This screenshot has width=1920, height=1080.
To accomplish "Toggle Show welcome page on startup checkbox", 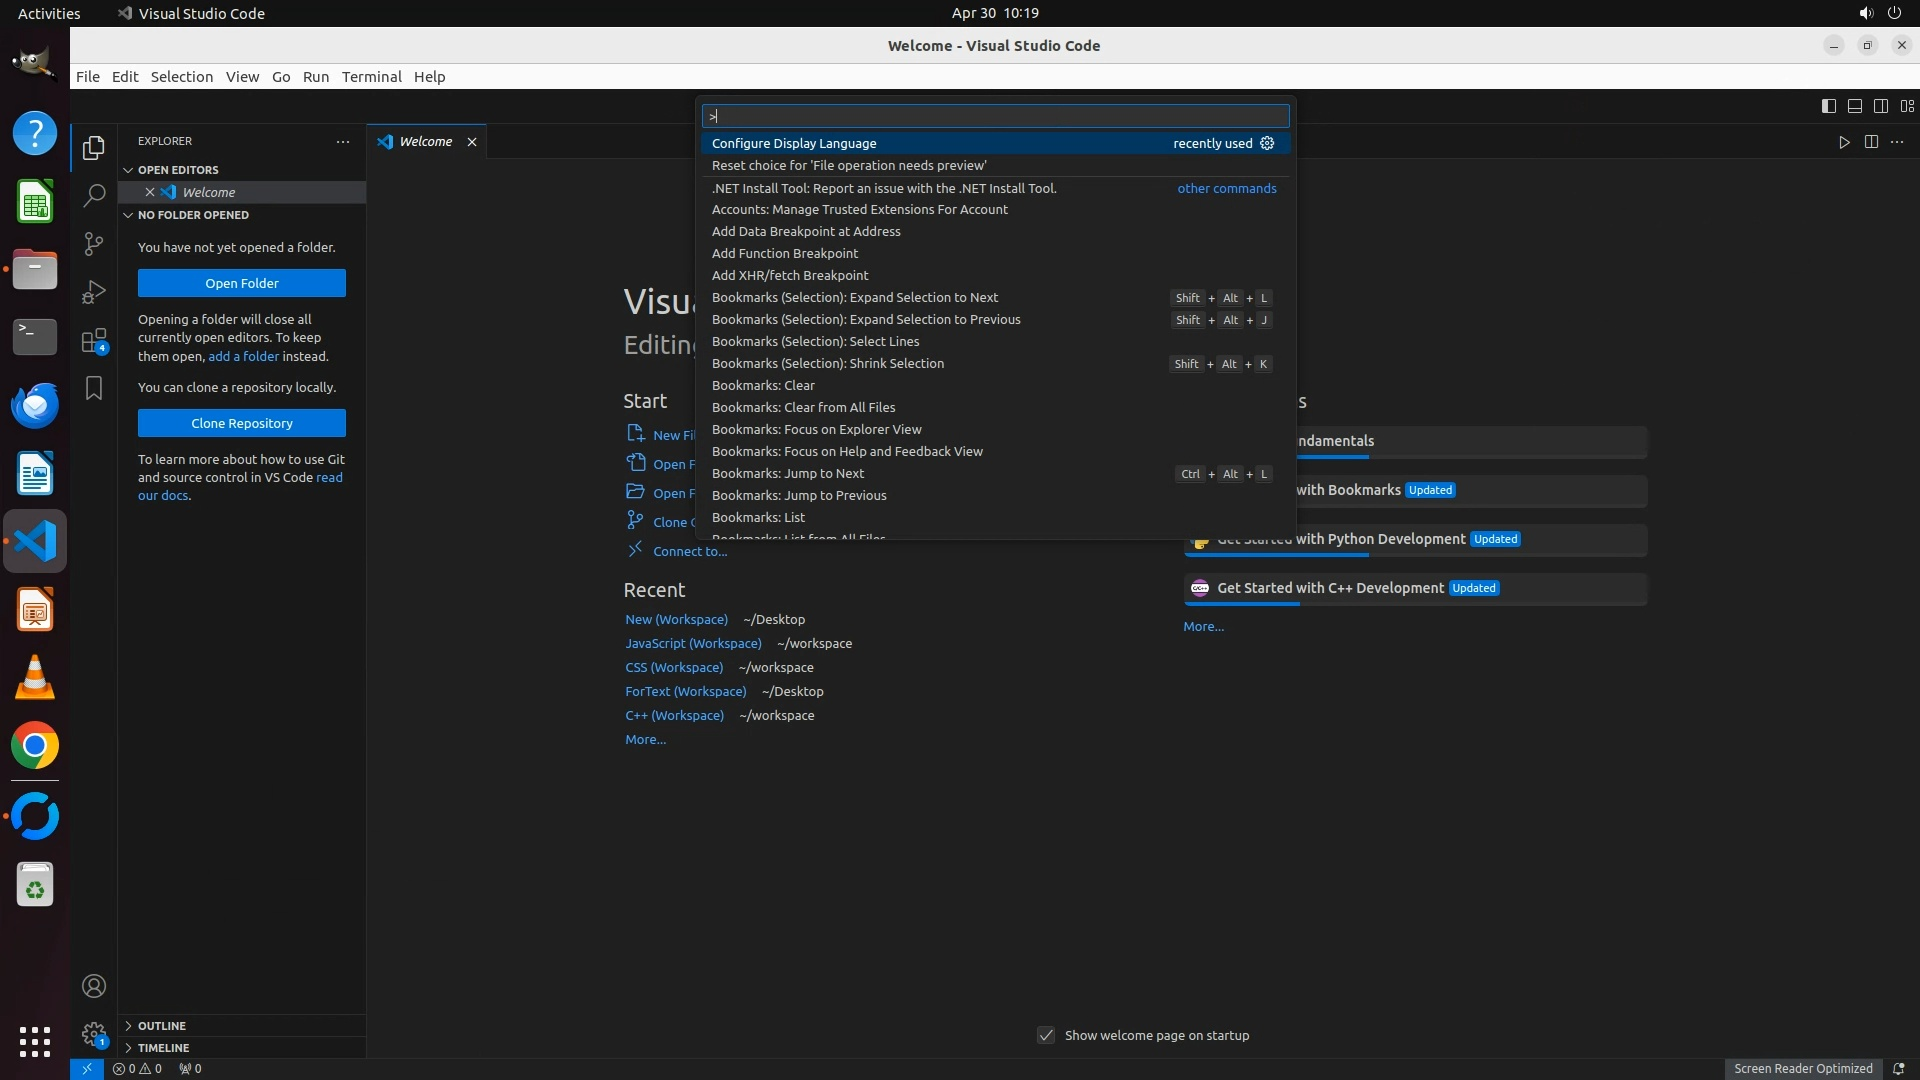I will 1046,1035.
